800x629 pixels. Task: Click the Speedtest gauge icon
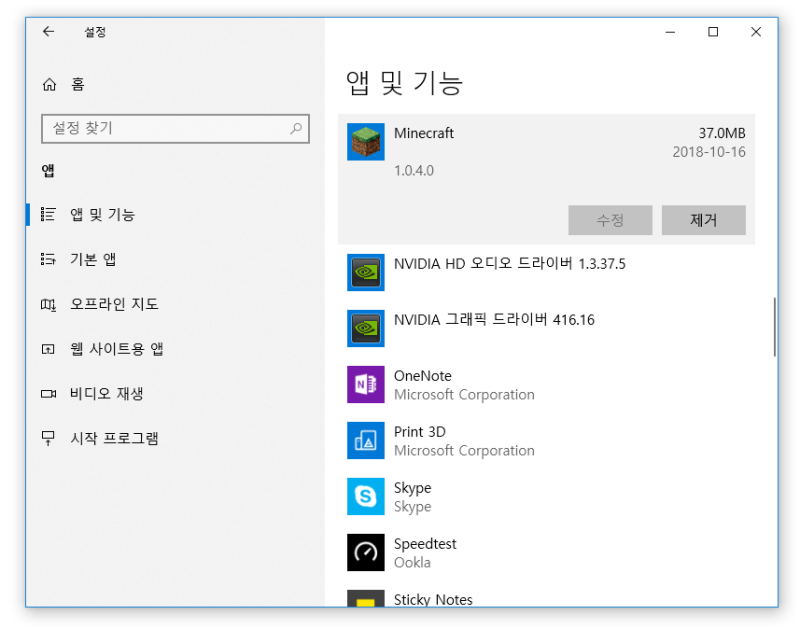[366, 552]
